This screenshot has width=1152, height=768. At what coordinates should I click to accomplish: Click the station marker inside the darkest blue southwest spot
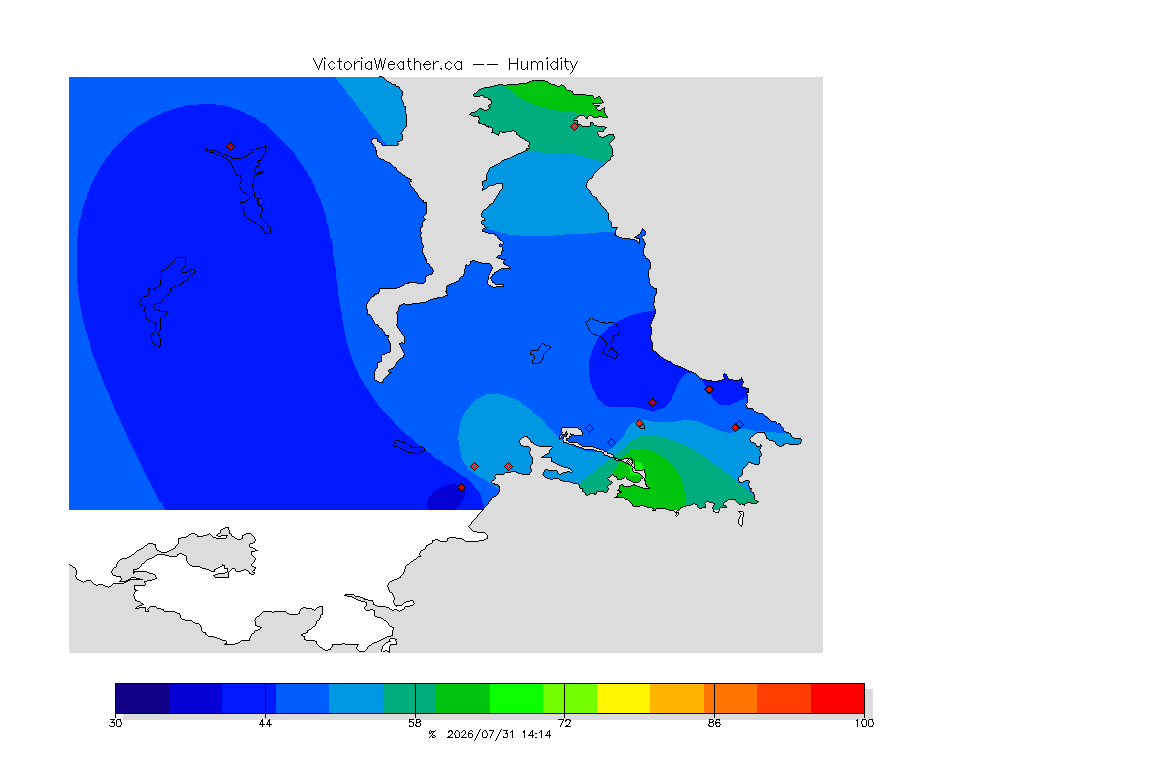pyautogui.click(x=461, y=487)
